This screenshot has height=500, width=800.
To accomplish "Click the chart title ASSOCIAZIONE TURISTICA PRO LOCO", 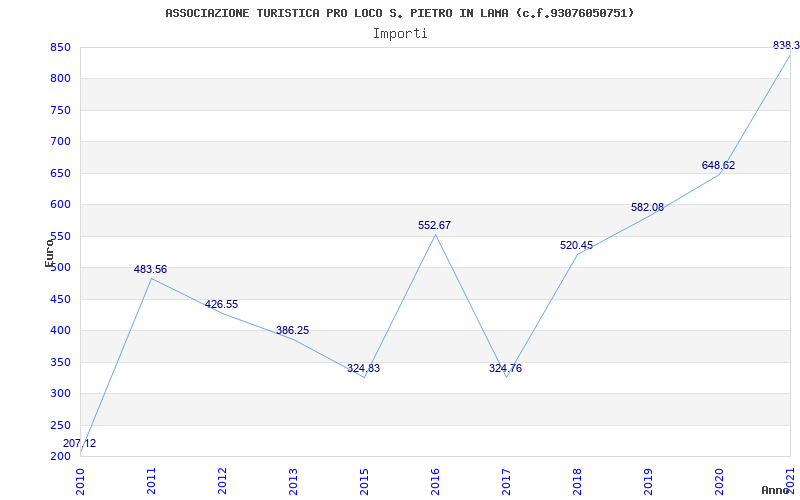I will [399, 13].
